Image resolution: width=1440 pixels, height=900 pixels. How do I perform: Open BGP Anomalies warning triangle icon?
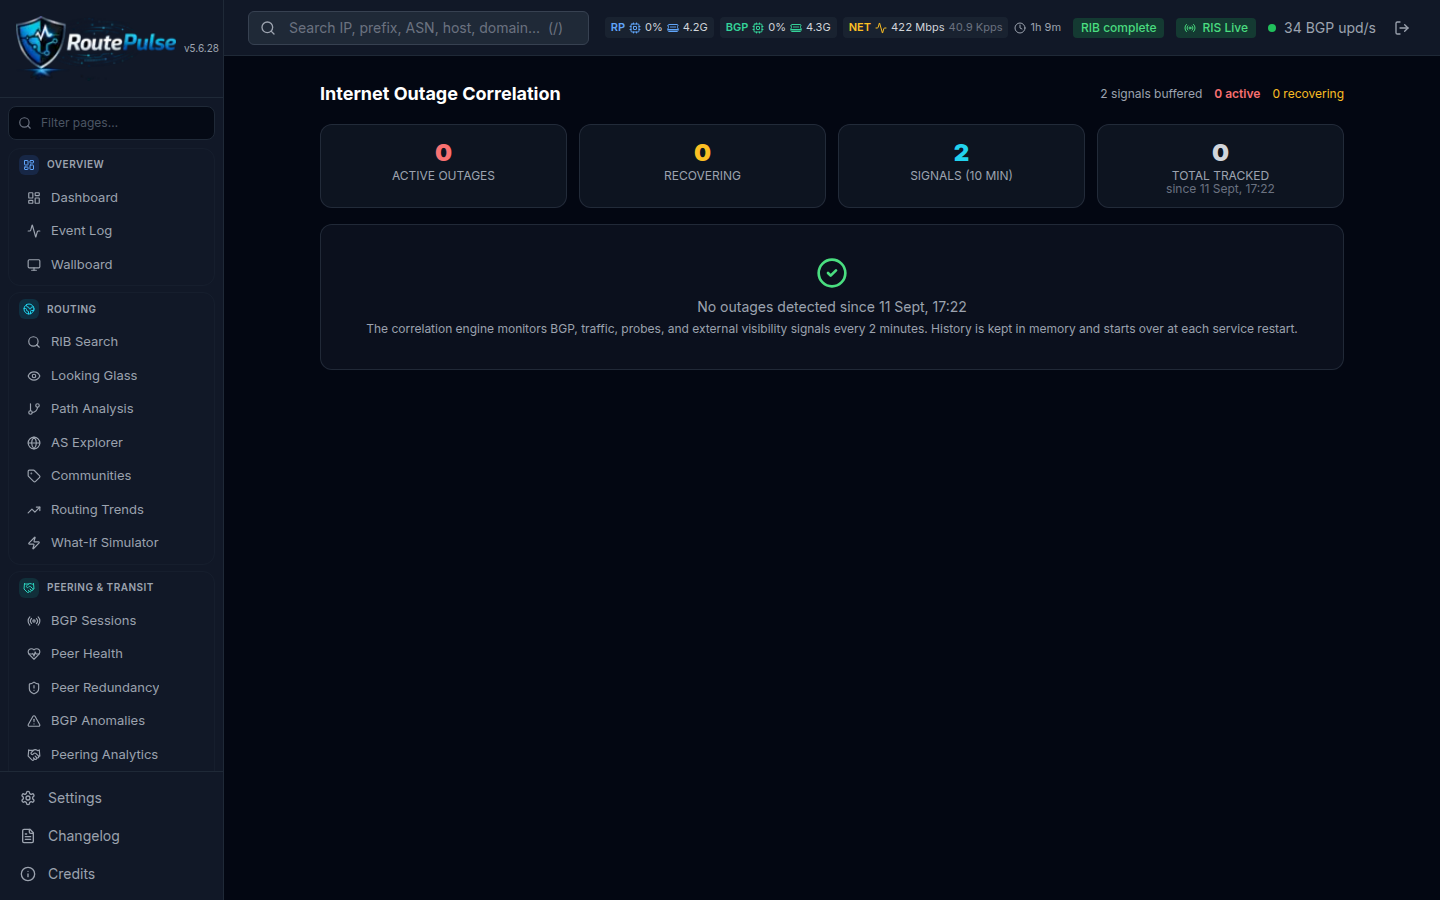pyautogui.click(x=34, y=721)
